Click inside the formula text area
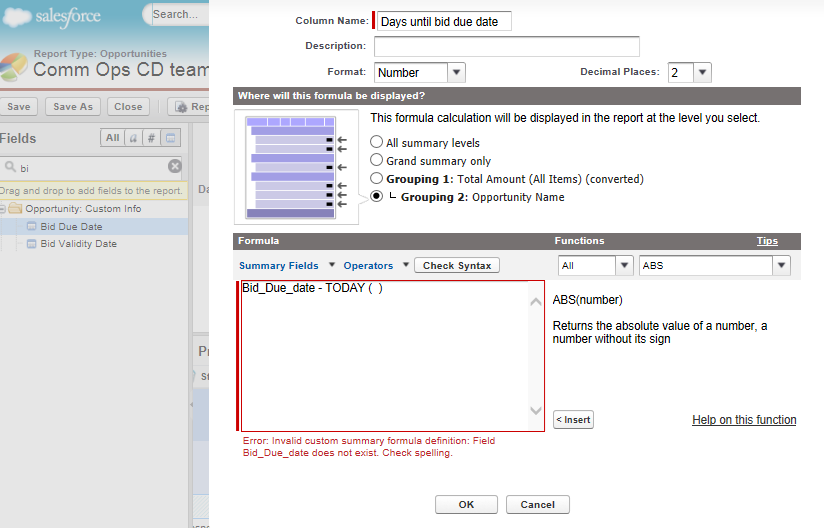This screenshot has height=528, width=824. 385,356
